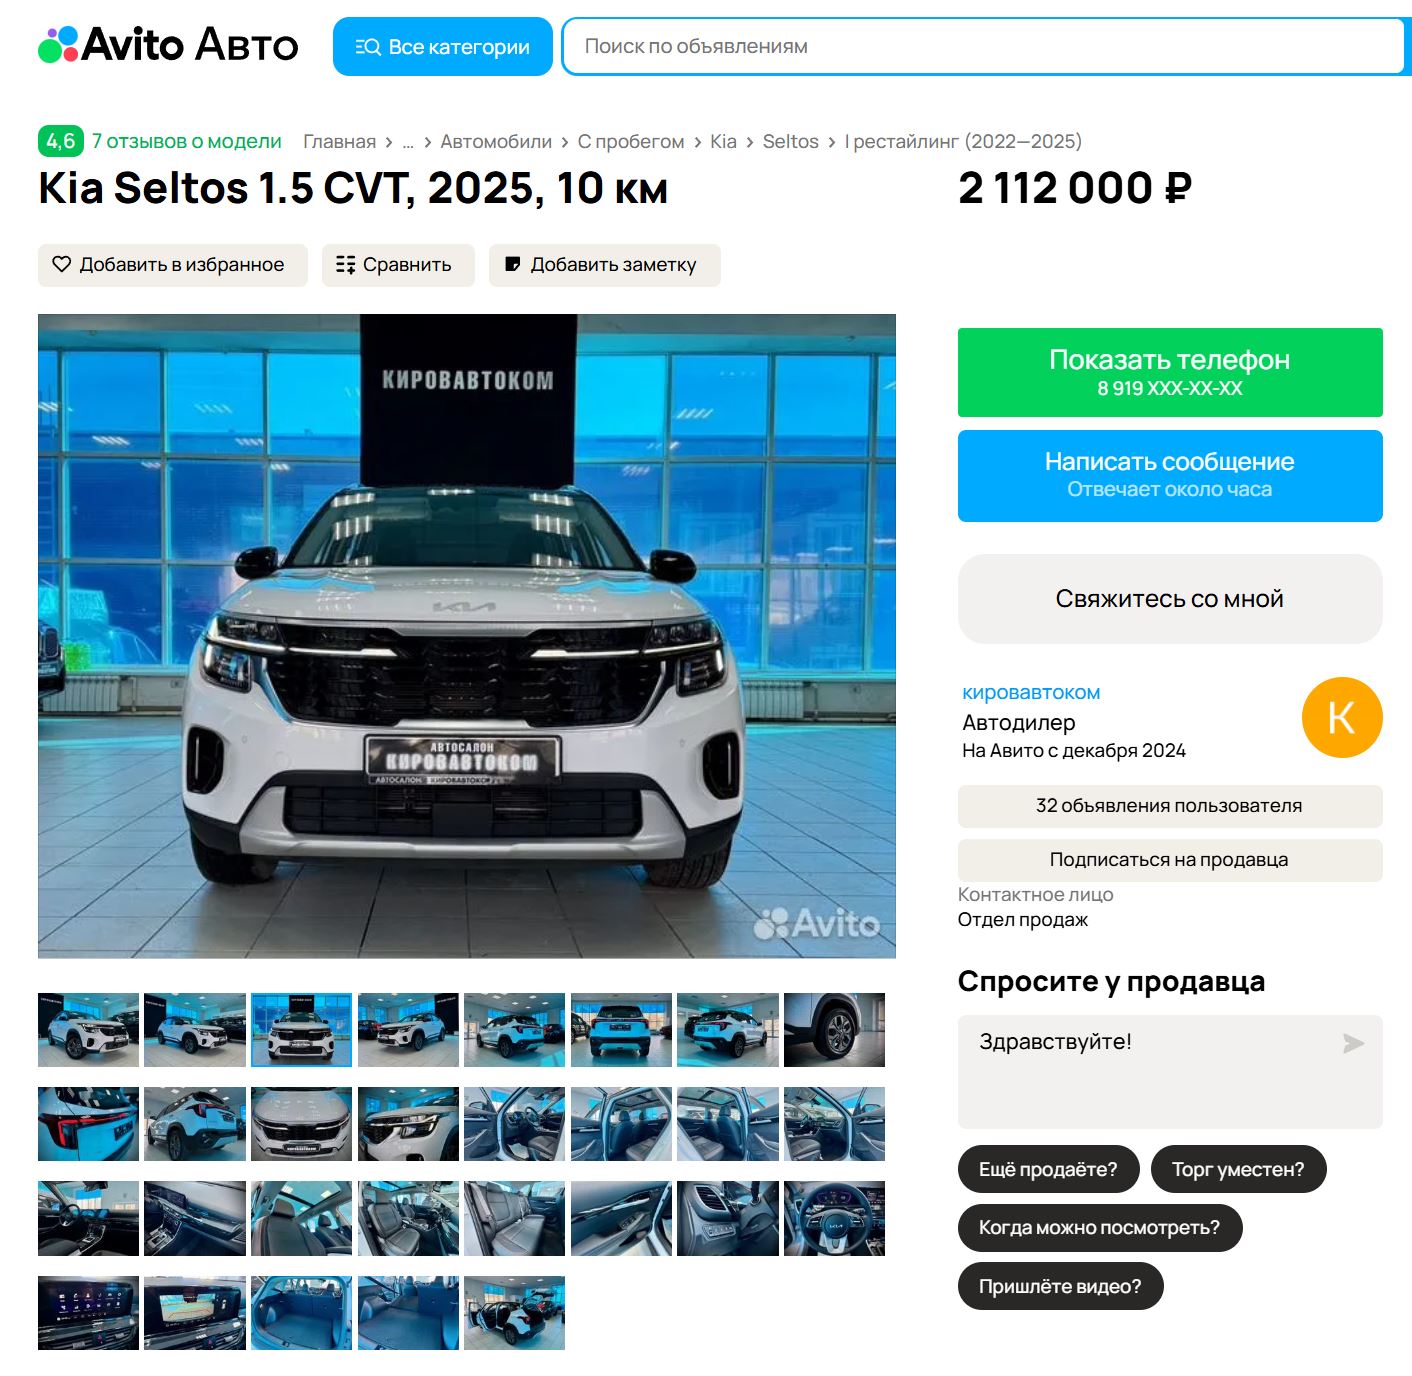Select the Торг уместен? quick question

coord(1238,1169)
